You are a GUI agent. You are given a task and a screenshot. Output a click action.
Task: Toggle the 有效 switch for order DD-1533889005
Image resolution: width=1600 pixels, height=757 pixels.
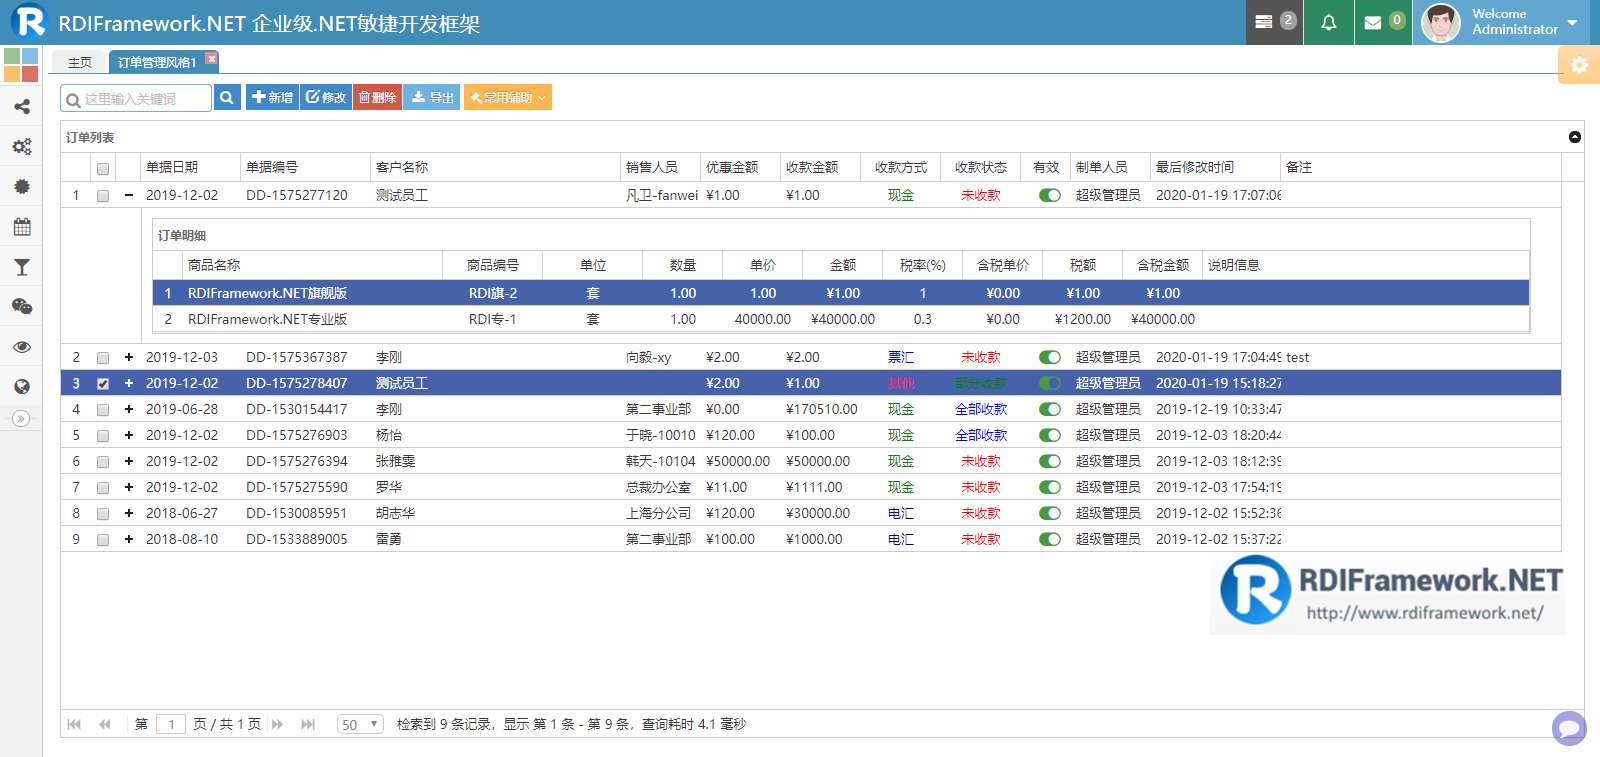point(1049,539)
